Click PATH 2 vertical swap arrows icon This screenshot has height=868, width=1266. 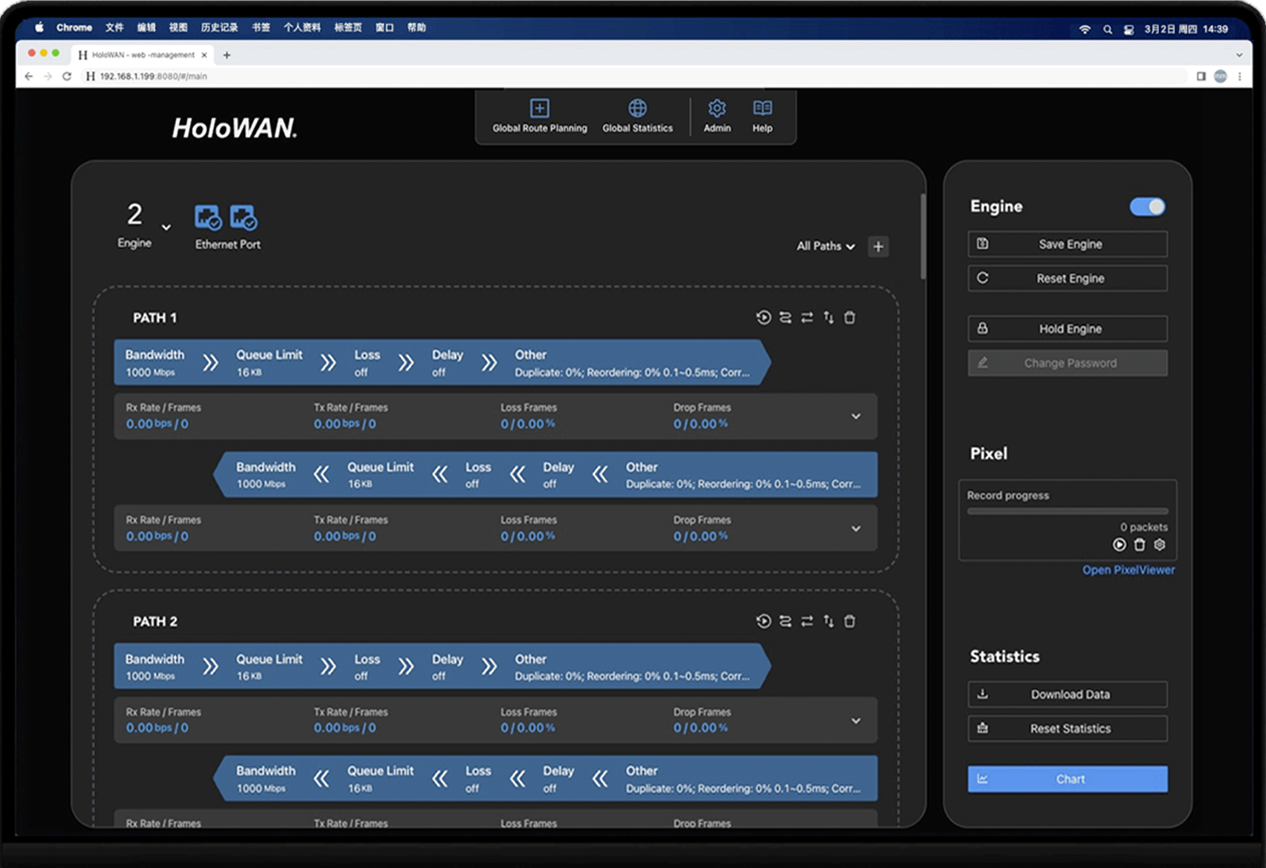(x=828, y=621)
